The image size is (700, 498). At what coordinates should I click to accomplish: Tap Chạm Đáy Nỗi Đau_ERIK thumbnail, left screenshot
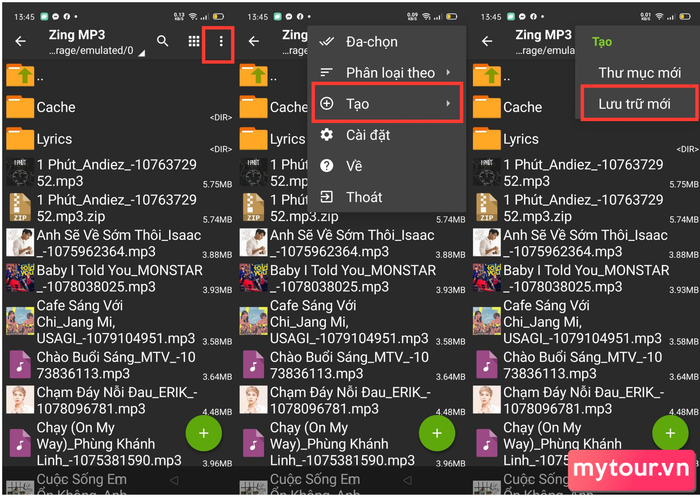(20, 400)
